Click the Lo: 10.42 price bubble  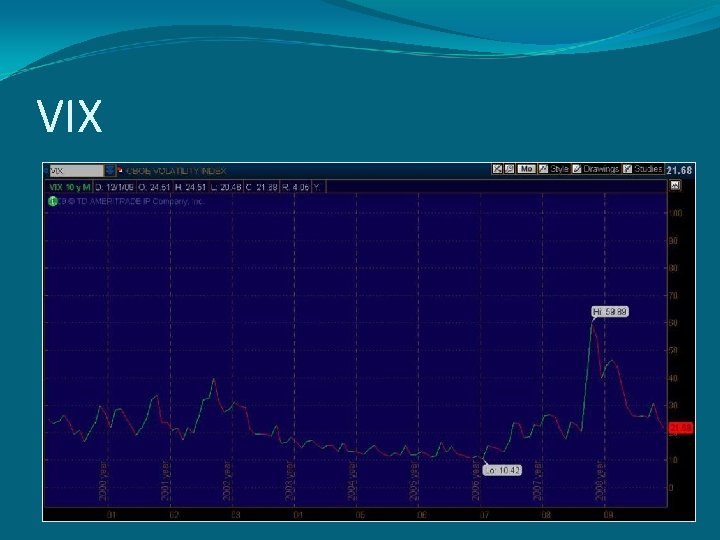point(502,470)
